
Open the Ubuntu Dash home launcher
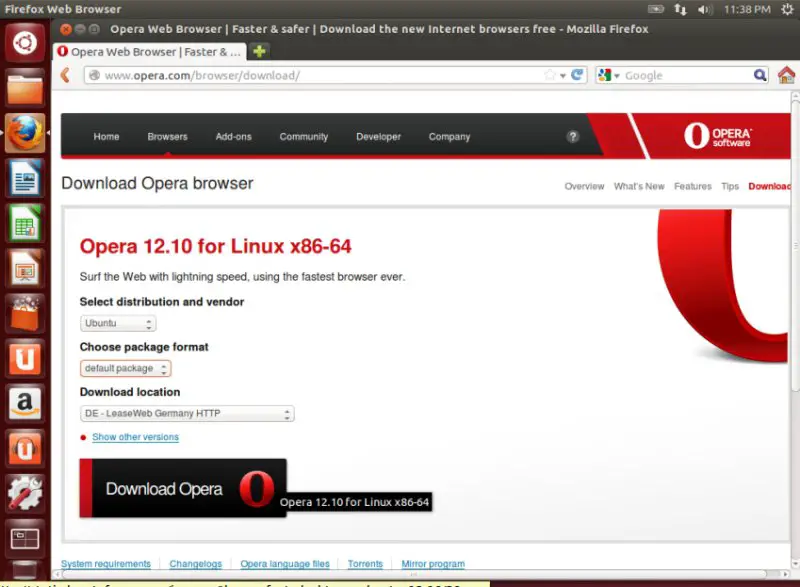coord(24,43)
